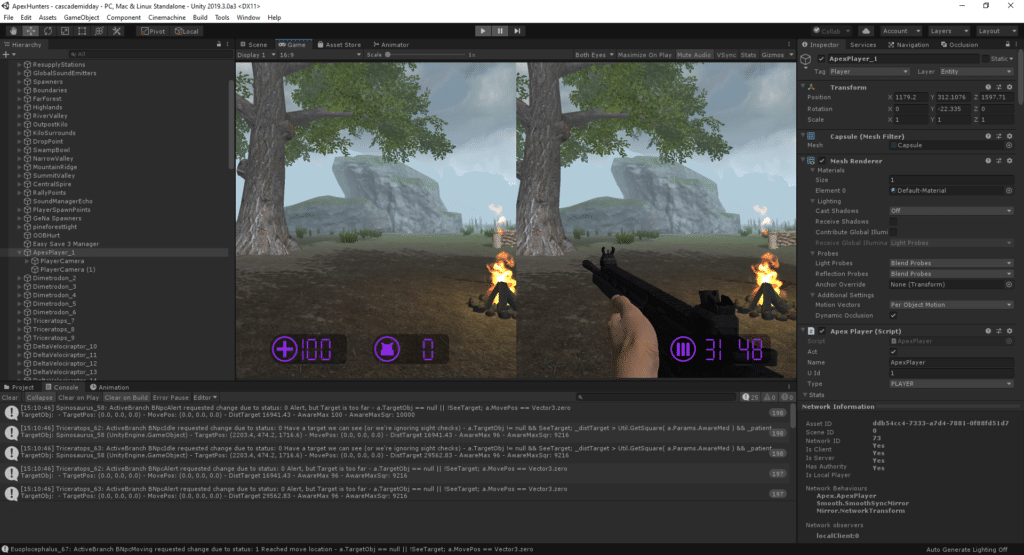Clear the Console log
The width and height of the screenshot is (1024, 555).
[x=10, y=397]
